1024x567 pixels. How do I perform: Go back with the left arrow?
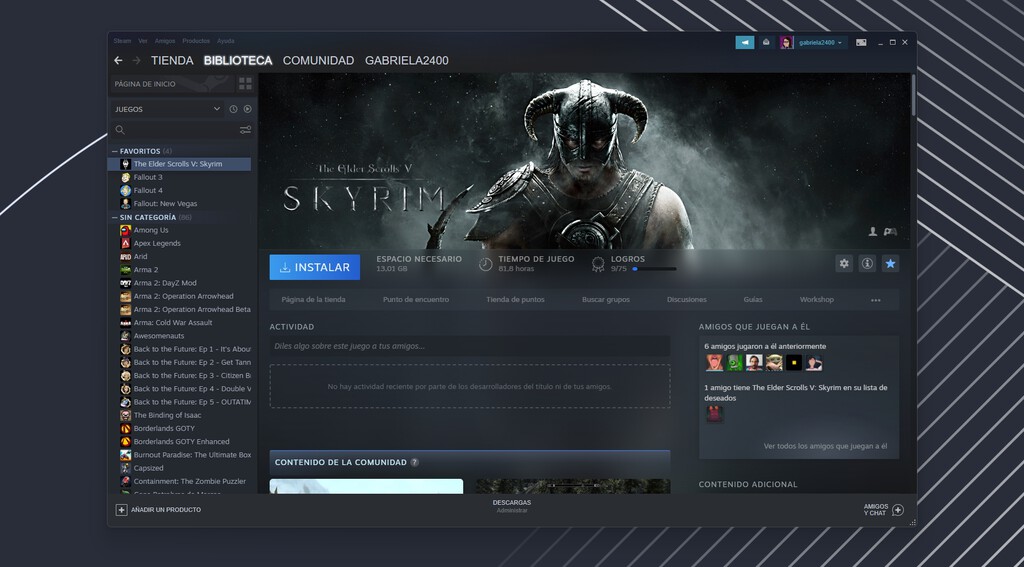(x=118, y=61)
